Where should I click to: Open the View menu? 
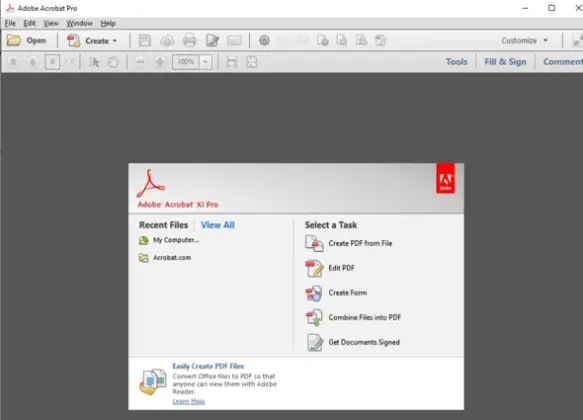click(x=51, y=23)
